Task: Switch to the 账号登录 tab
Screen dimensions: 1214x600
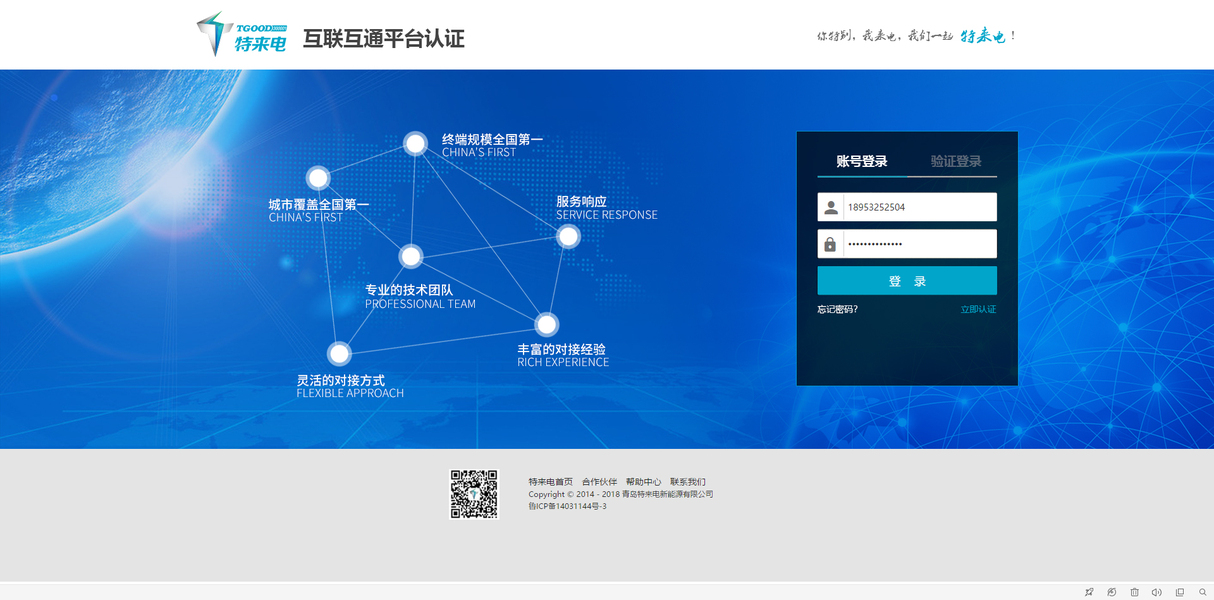Action: (862, 161)
